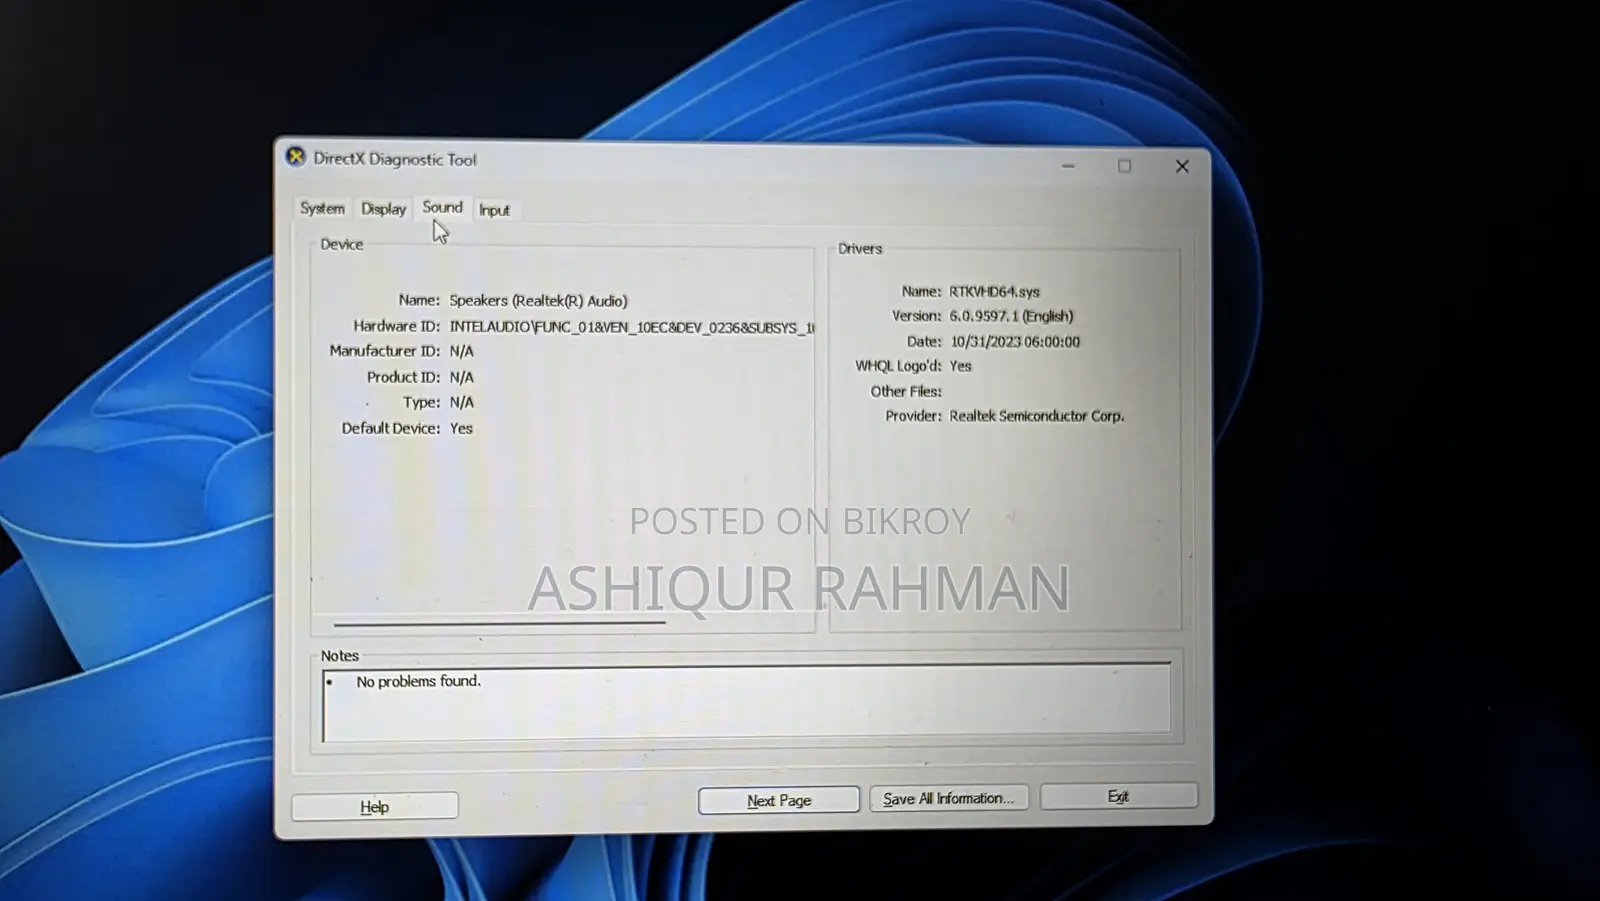The width and height of the screenshot is (1600, 901).
Task: Click the 'No problems found.' note
Action: [419, 681]
